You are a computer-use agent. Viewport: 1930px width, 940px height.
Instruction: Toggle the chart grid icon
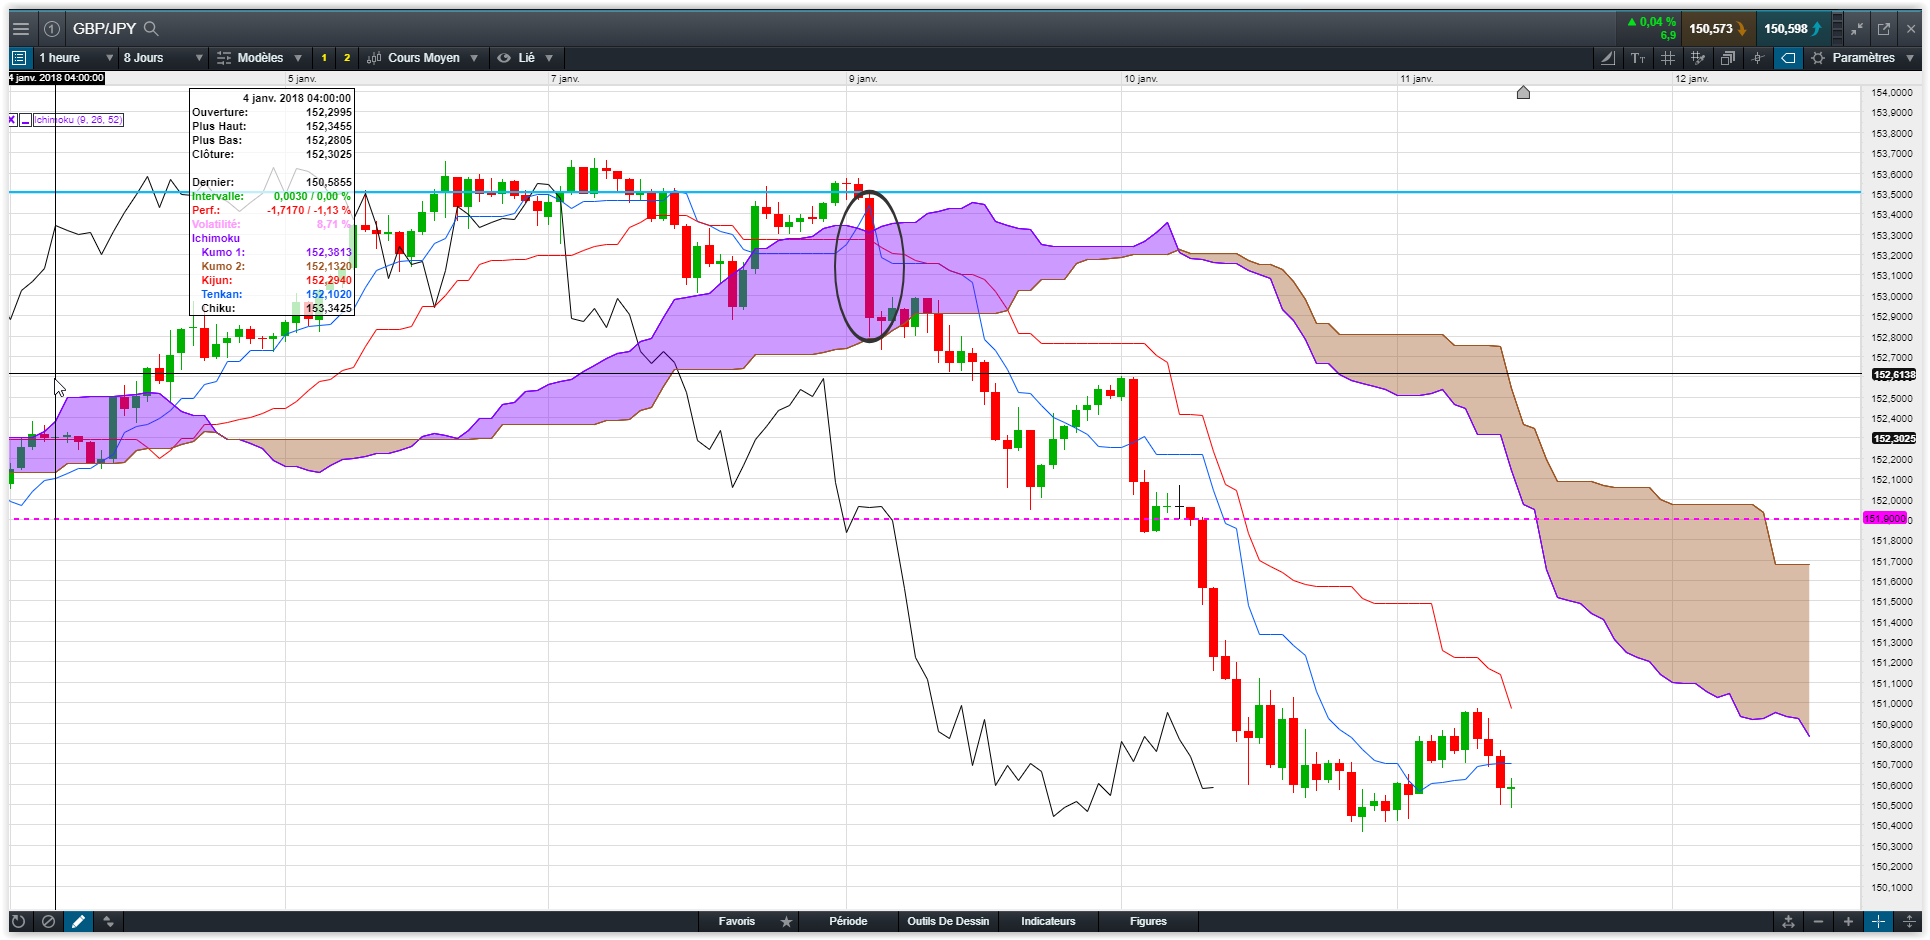point(1668,58)
